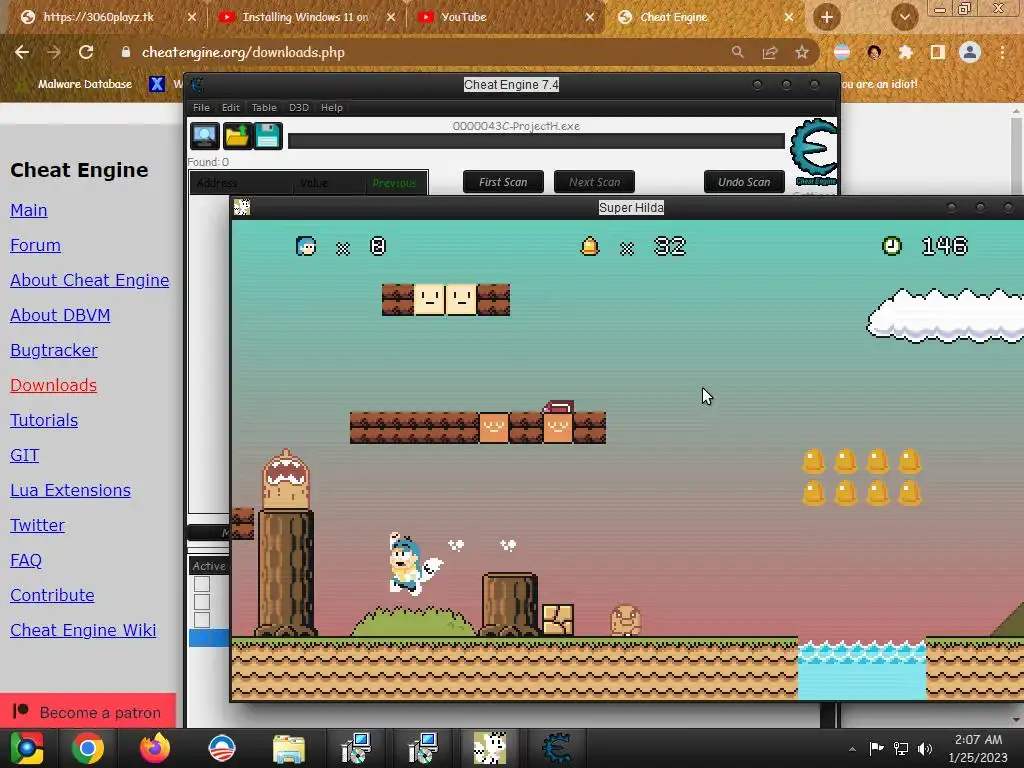1024x768 pixels.
Task: Open the Main link in sidebar
Action: point(29,210)
